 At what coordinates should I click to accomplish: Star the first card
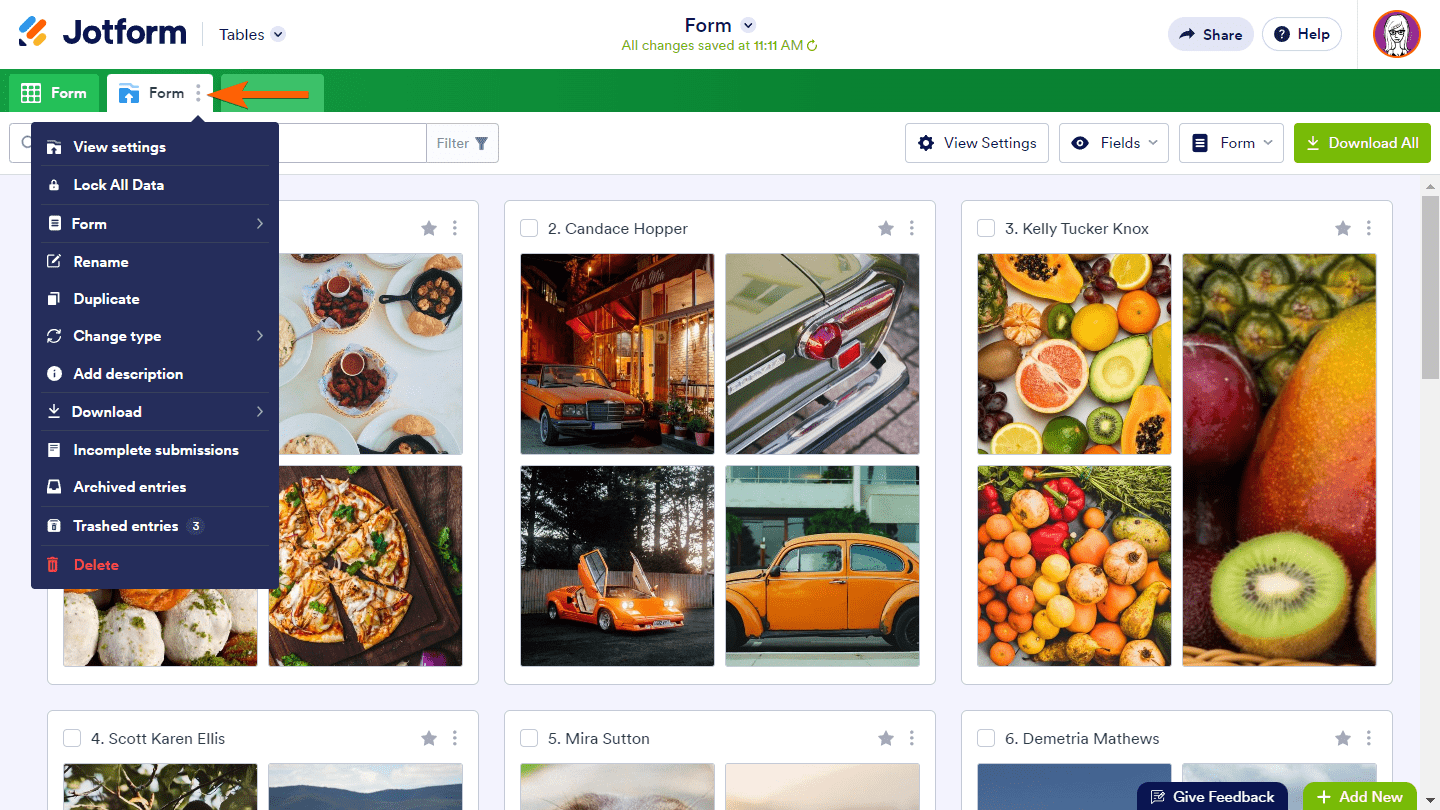click(429, 228)
